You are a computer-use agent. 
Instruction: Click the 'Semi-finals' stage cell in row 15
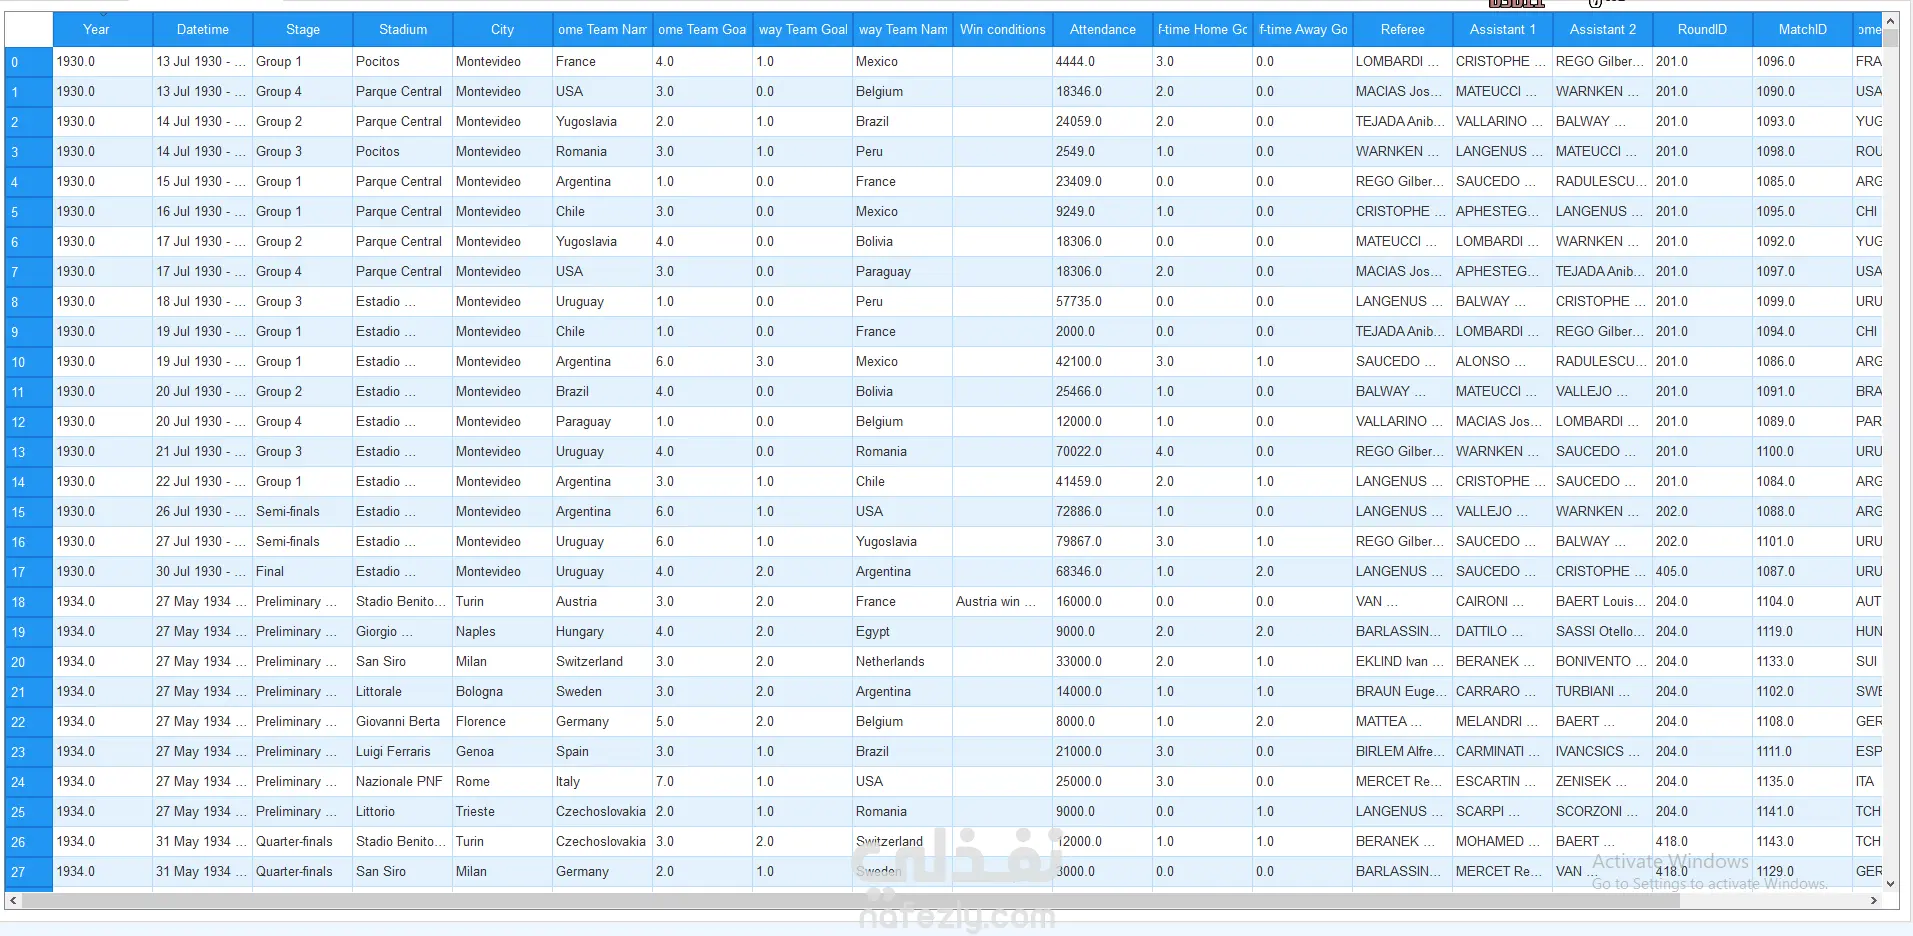click(x=303, y=512)
